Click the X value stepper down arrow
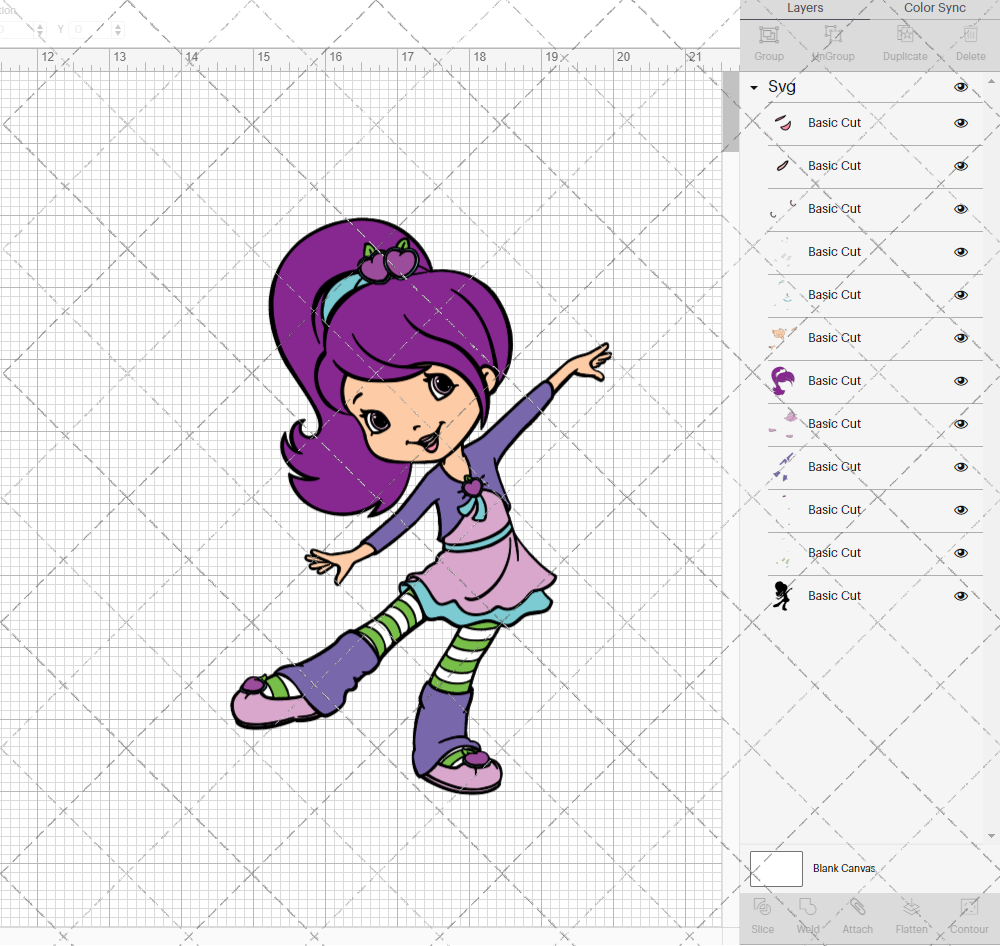Screen dimensions: 1000x946 pyautogui.click(x=38, y=33)
